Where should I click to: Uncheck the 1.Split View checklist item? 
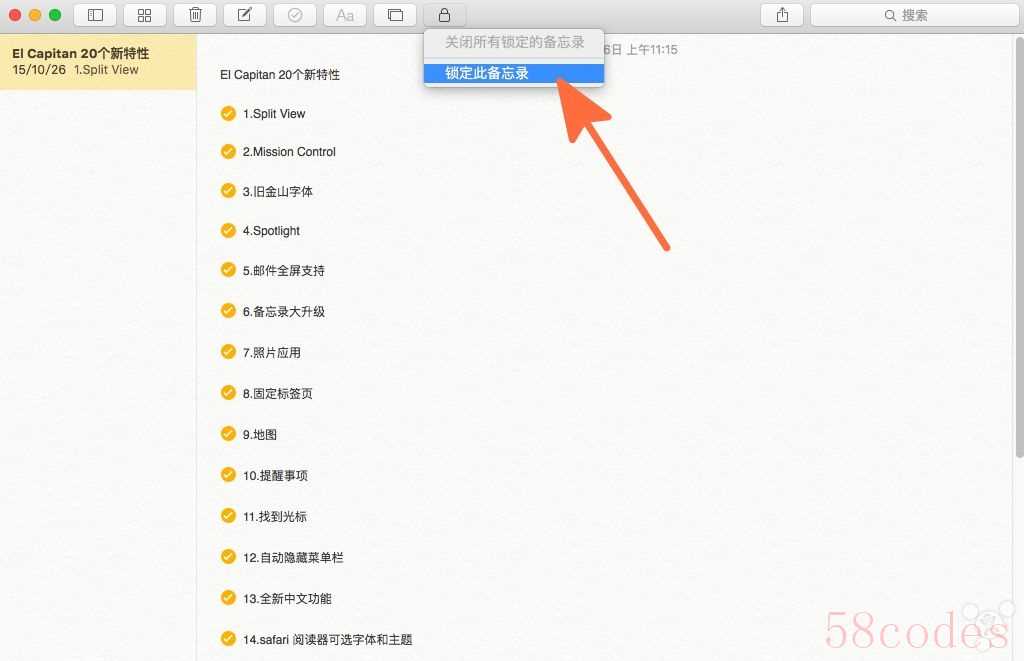228,113
